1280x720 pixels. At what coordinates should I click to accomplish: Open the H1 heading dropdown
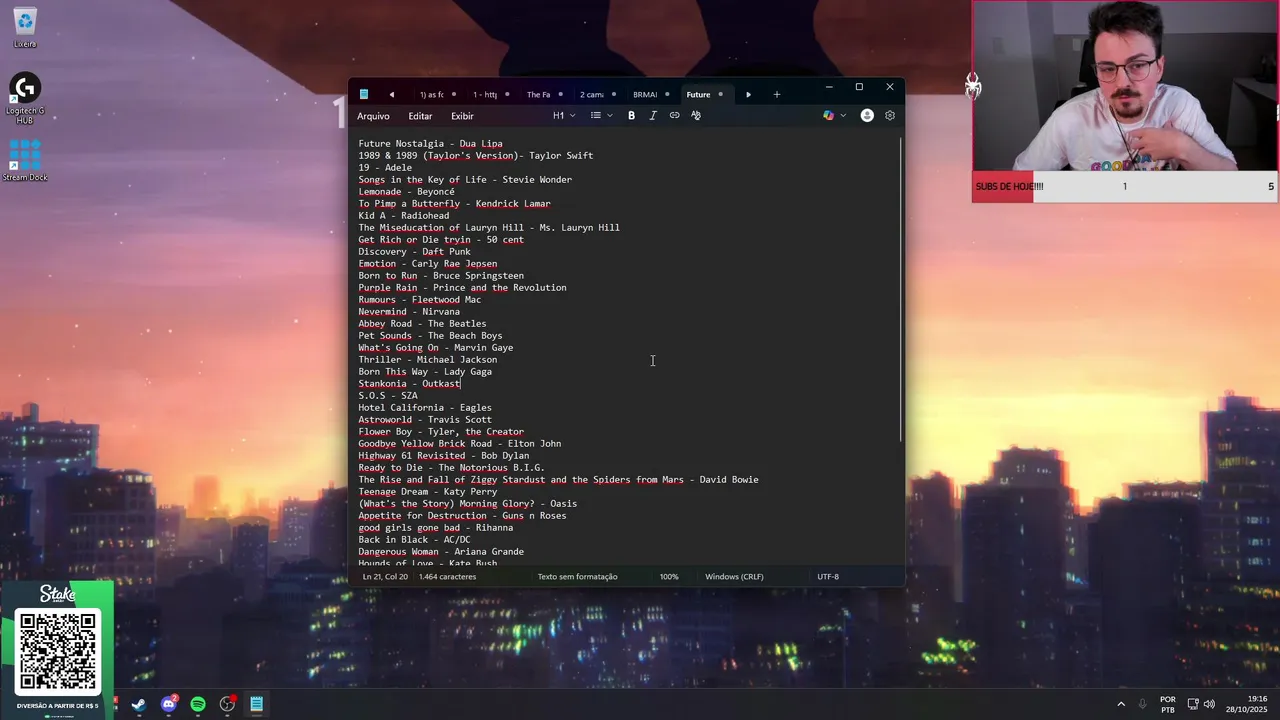pyautogui.click(x=564, y=116)
